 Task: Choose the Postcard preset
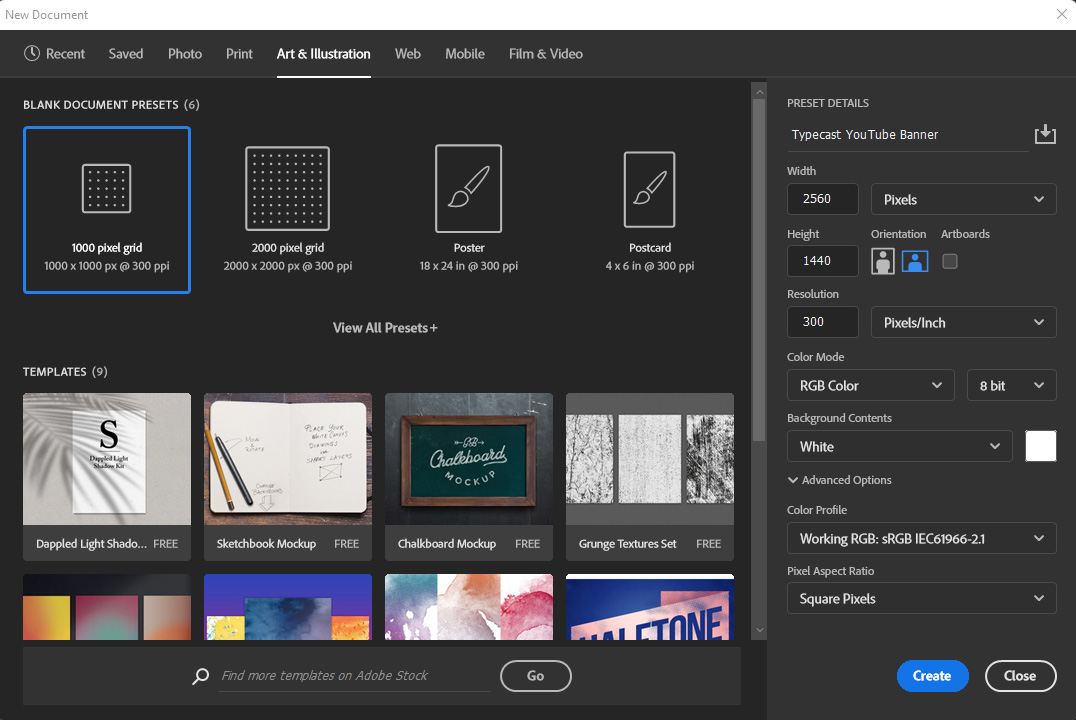coord(649,210)
